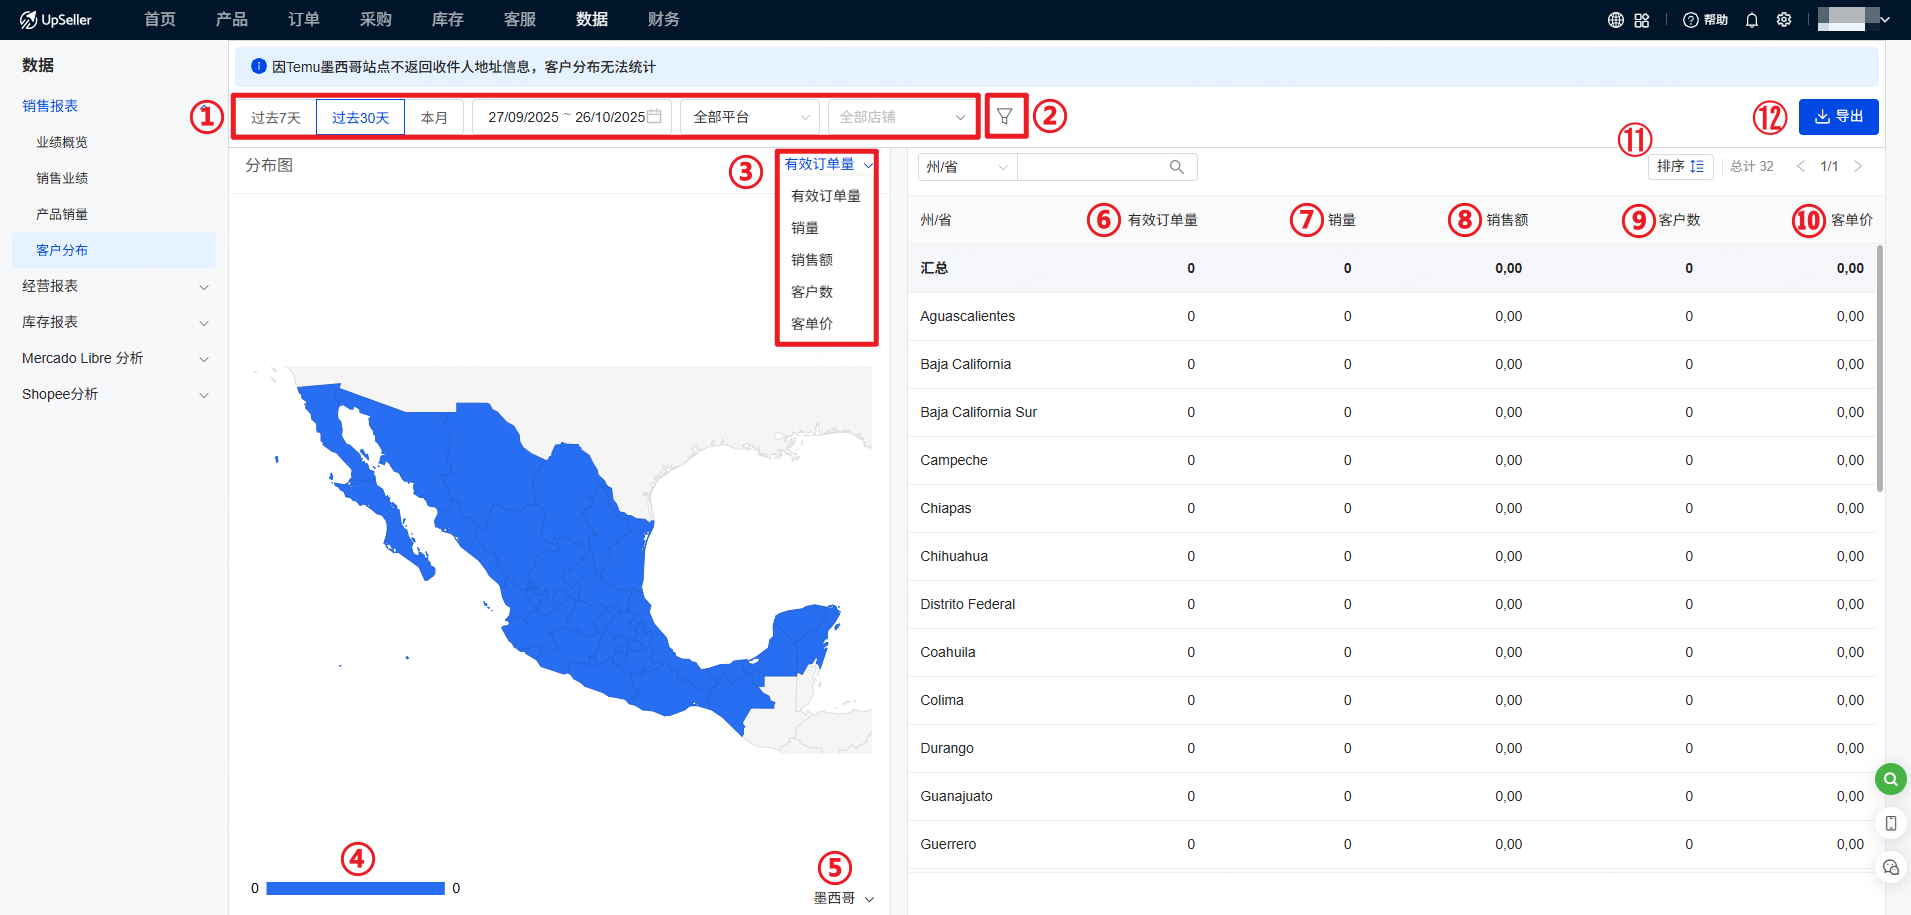Click the search magnifier in province field
The height and width of the screenshot is (915, 1911).
(1177, 167)
